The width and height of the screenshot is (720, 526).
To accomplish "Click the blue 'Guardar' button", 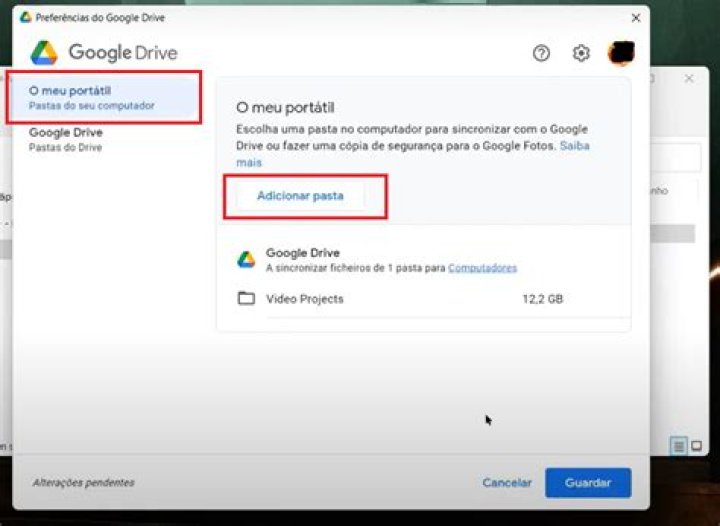I will point(588,482).
